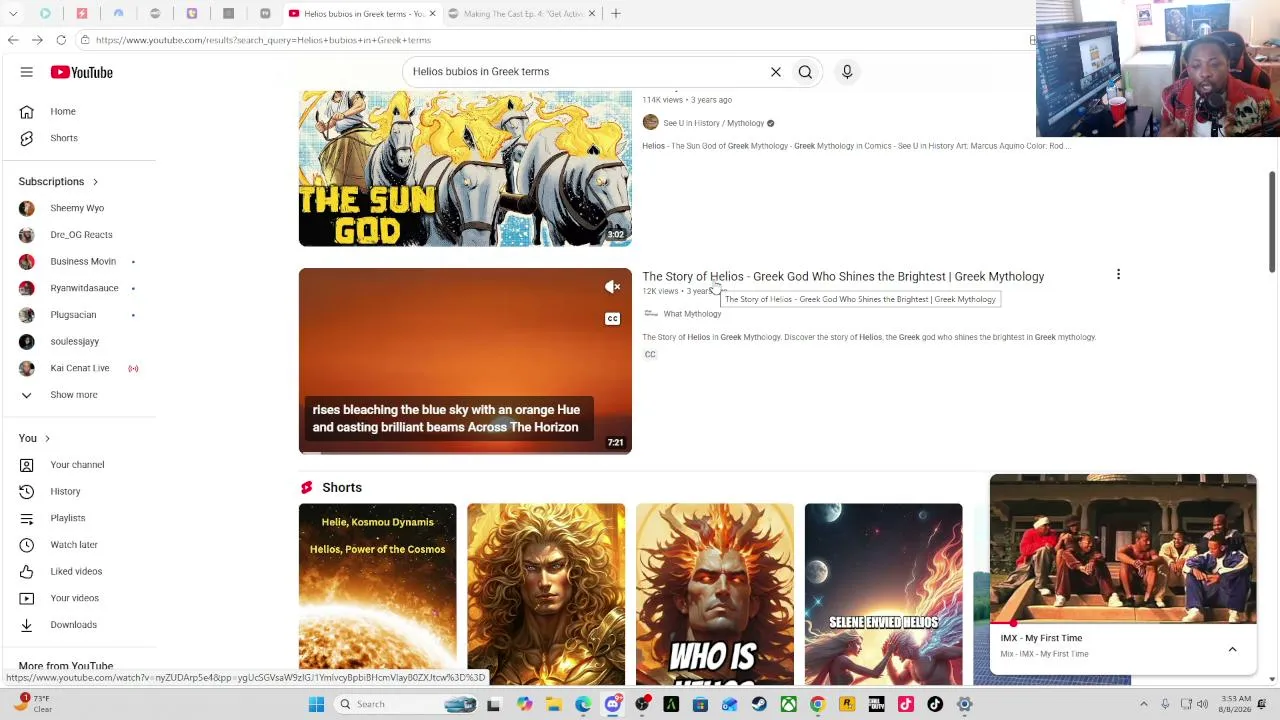Open Steam from the taskbar
This screenshot has width=1280, height=720.
tap(759, 704)
